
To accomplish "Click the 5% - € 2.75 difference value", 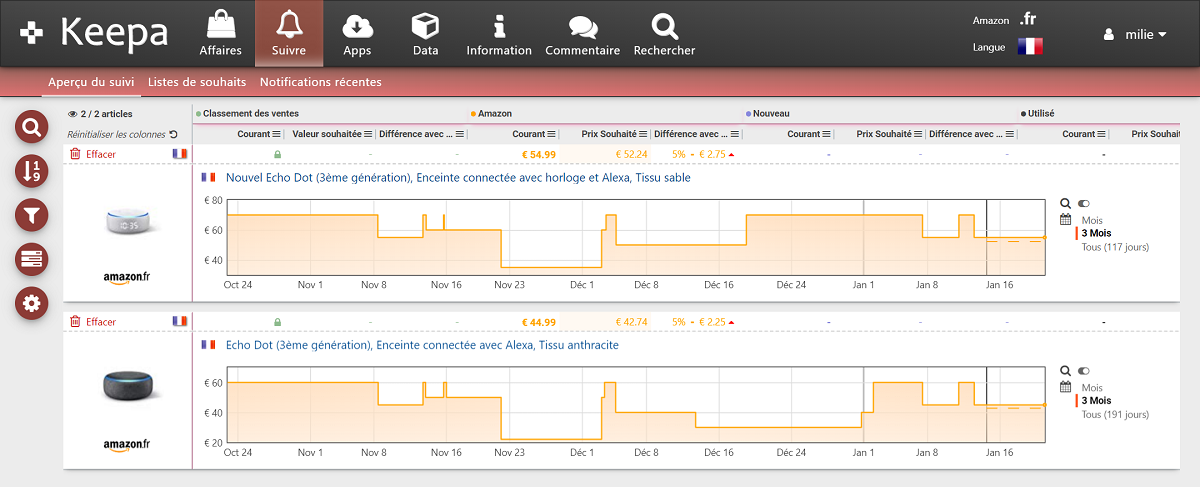I will click(703, 154).
